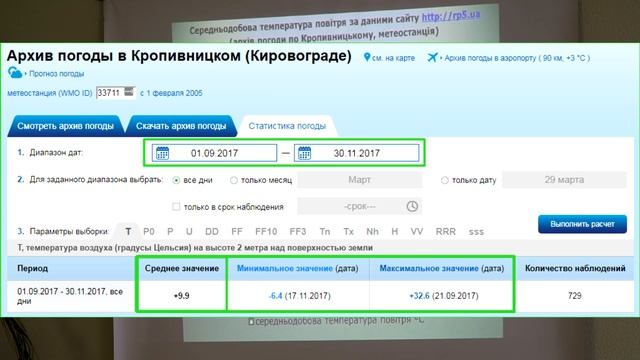The width and height of the screenshot is (640, 360).
Task: Open the '29 марта' date dropdown
Action: coord(564,180)
